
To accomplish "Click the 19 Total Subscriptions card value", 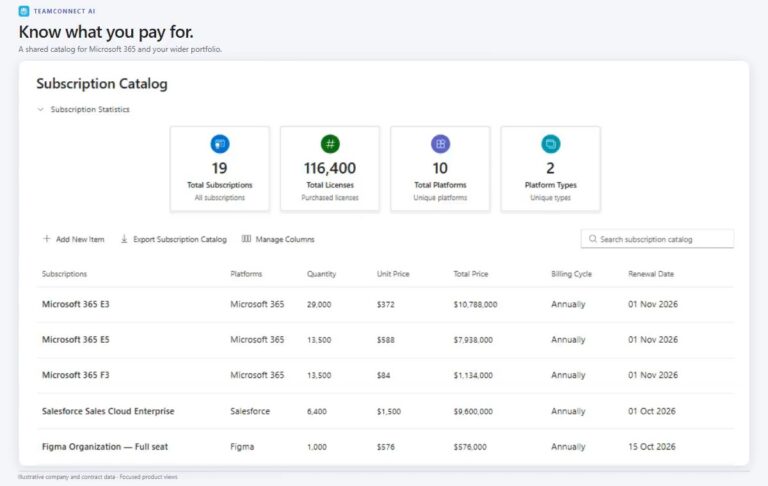I will coord(219,168).
